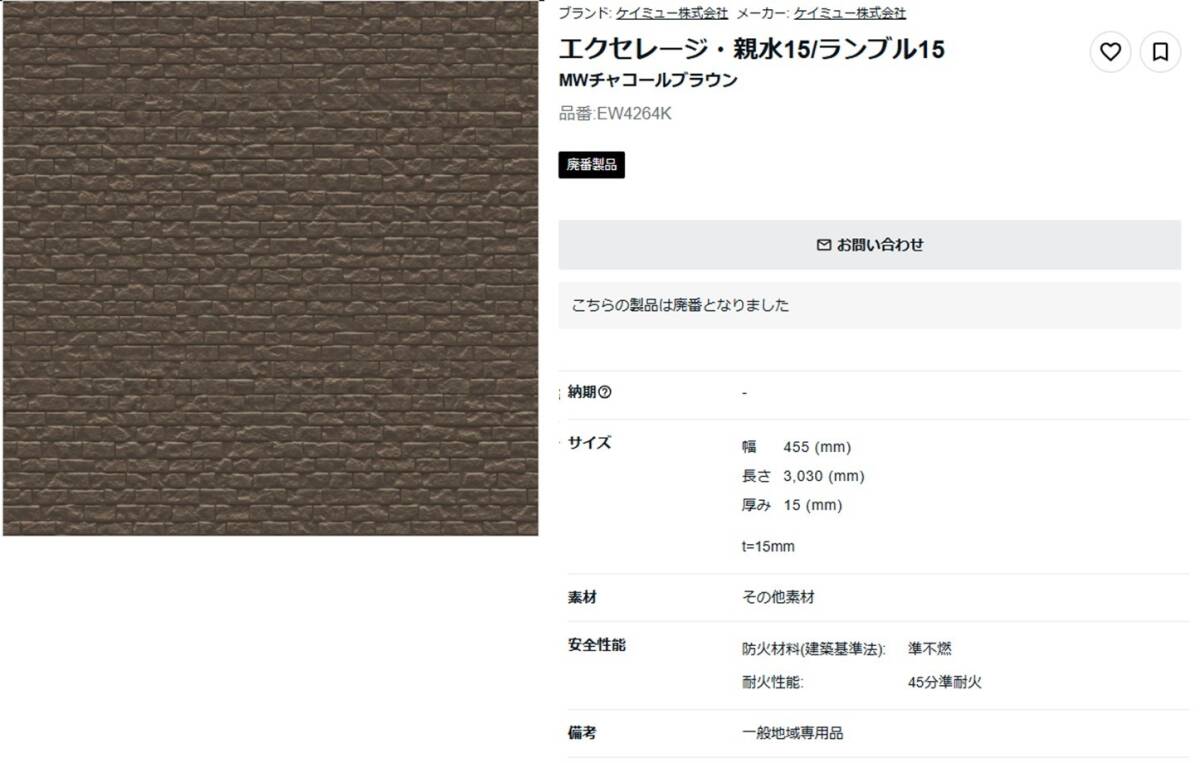This screenshot has height=763, width=1200.
Task: Click the お問い合わせ inquiry button
Action: click(x=869, y=245)
